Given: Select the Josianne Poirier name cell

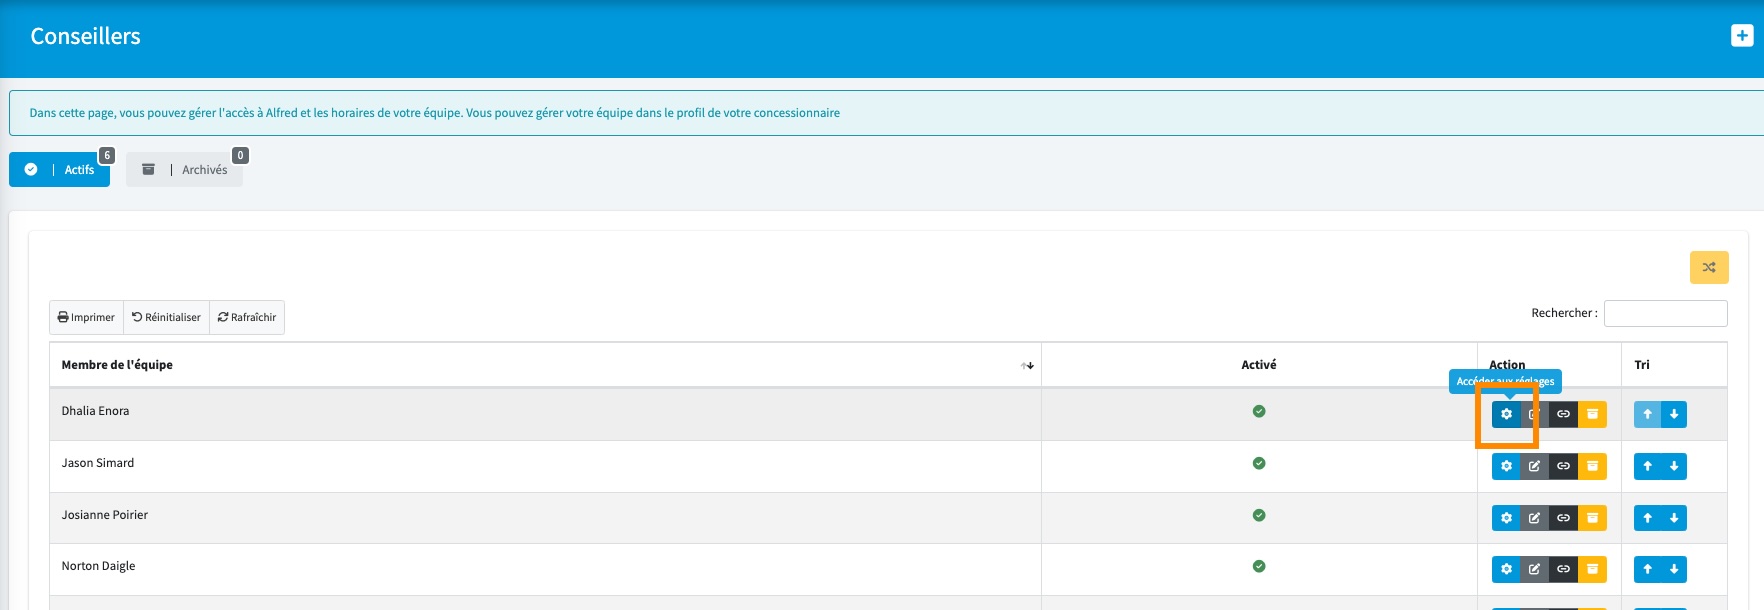Looking at the screenshot, I should click(545, 518).
